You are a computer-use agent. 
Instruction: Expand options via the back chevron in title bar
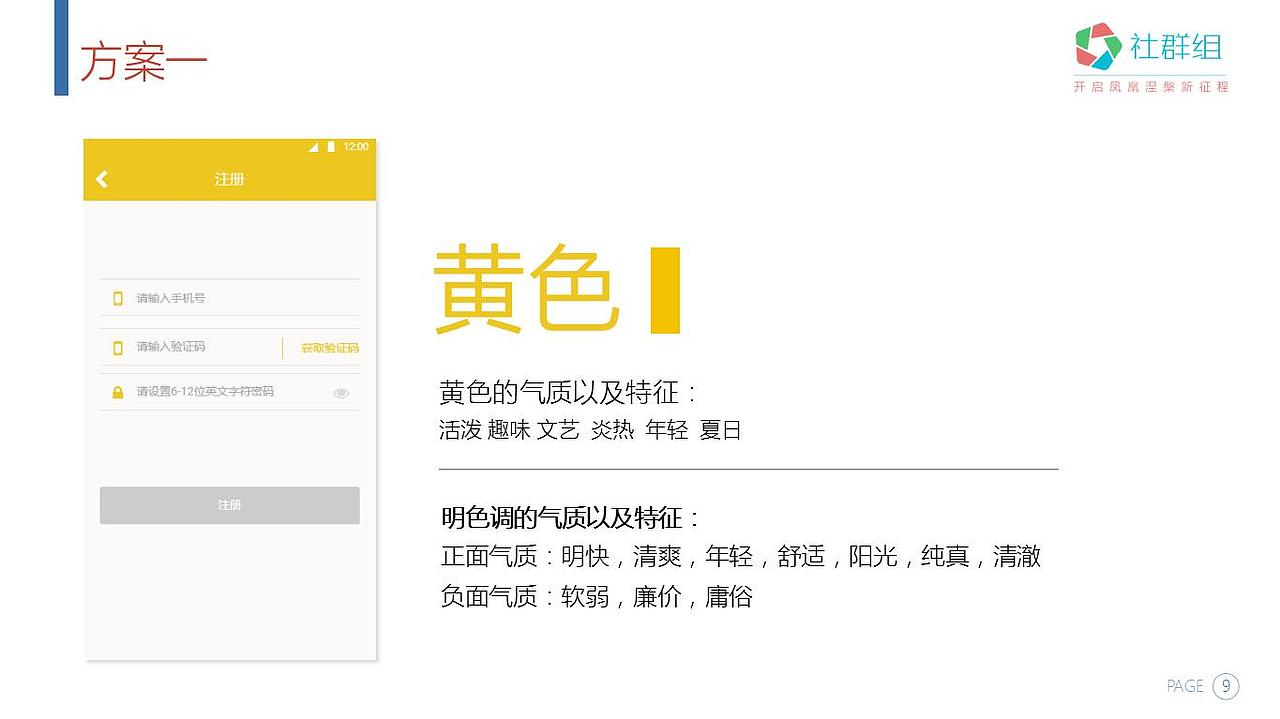tap(101, 178)
